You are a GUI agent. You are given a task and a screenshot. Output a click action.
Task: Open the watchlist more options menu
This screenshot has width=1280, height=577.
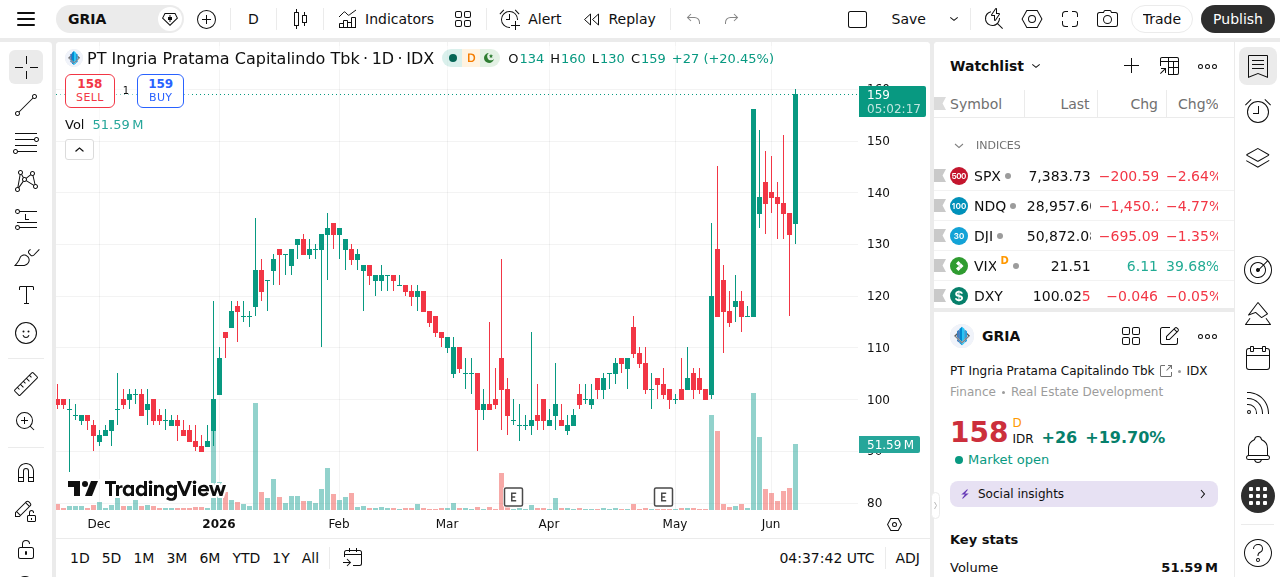tap(1207, 66)
